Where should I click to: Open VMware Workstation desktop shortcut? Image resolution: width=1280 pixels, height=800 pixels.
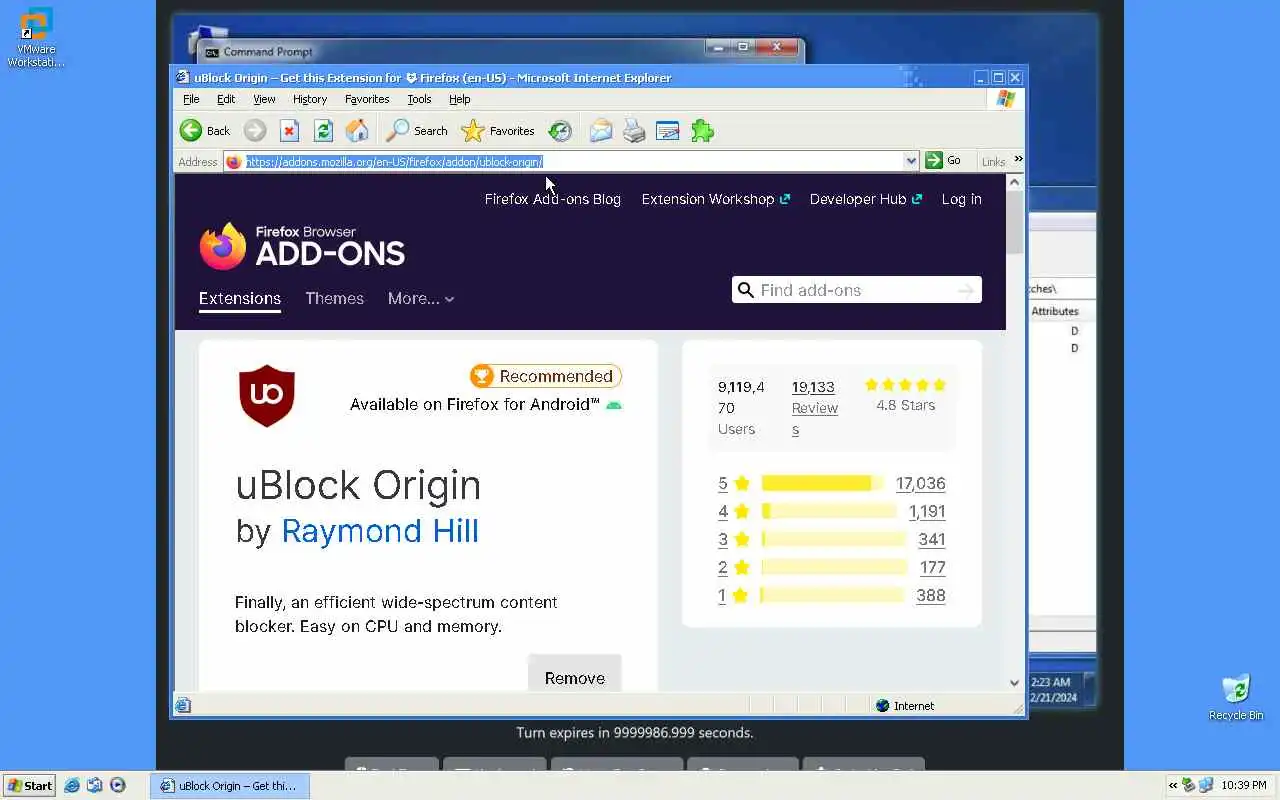(36, 38)
